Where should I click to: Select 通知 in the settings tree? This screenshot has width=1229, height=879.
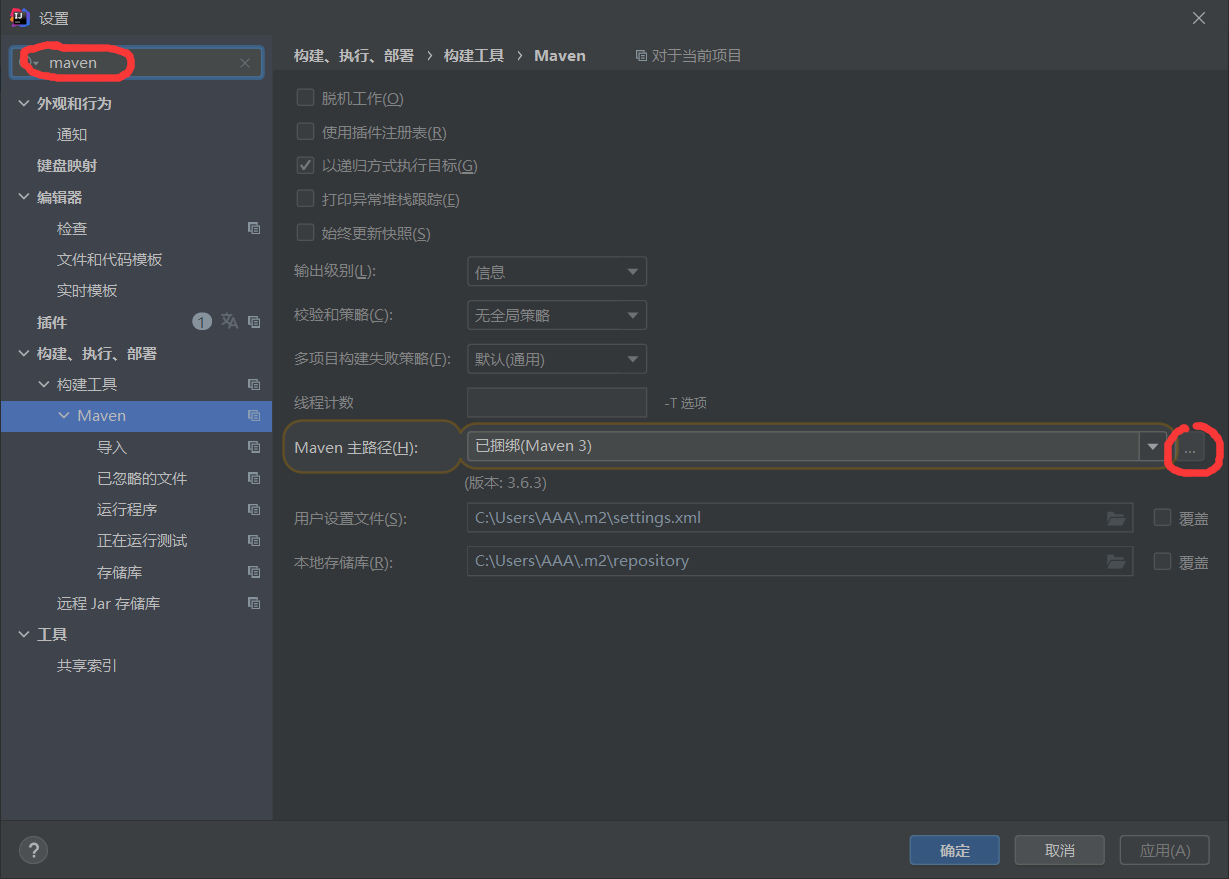72,135
